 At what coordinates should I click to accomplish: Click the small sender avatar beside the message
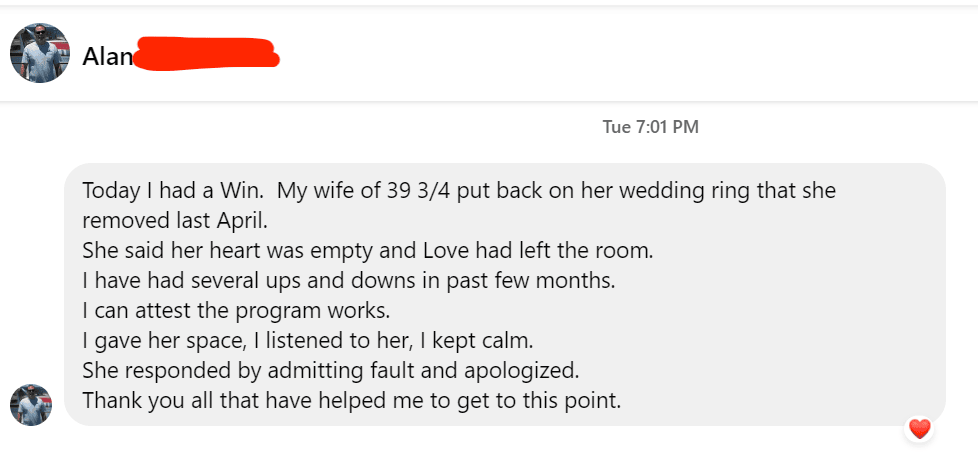point(30,404)
